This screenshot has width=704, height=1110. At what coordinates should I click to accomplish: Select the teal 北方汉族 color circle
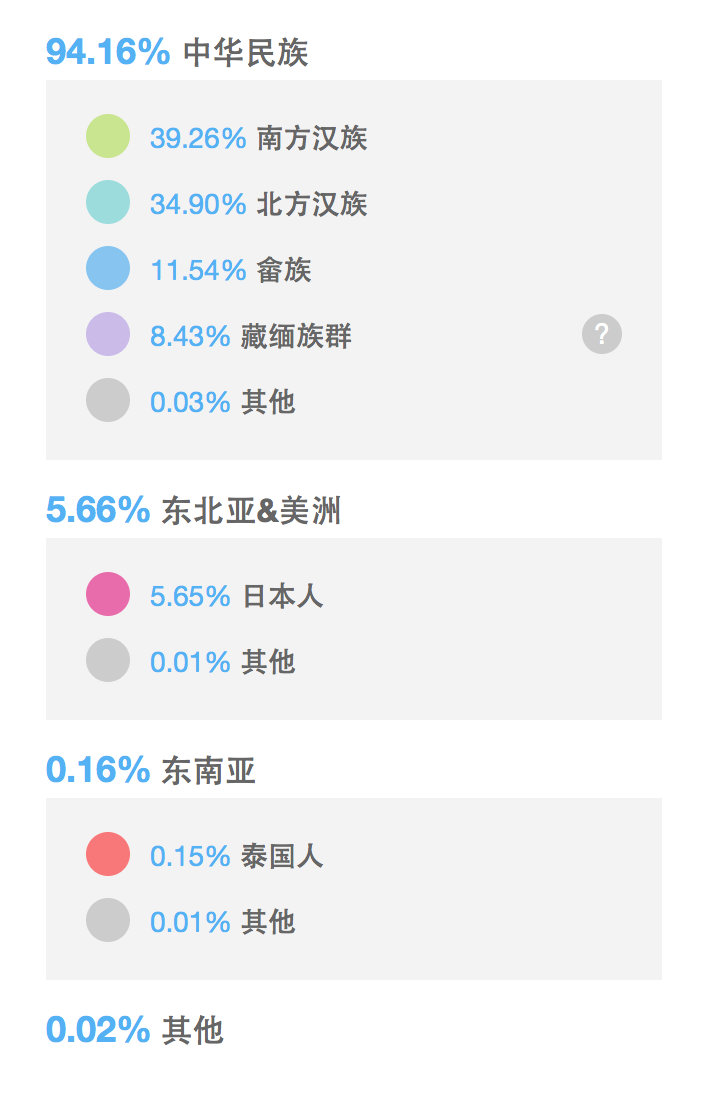point(108,202)
